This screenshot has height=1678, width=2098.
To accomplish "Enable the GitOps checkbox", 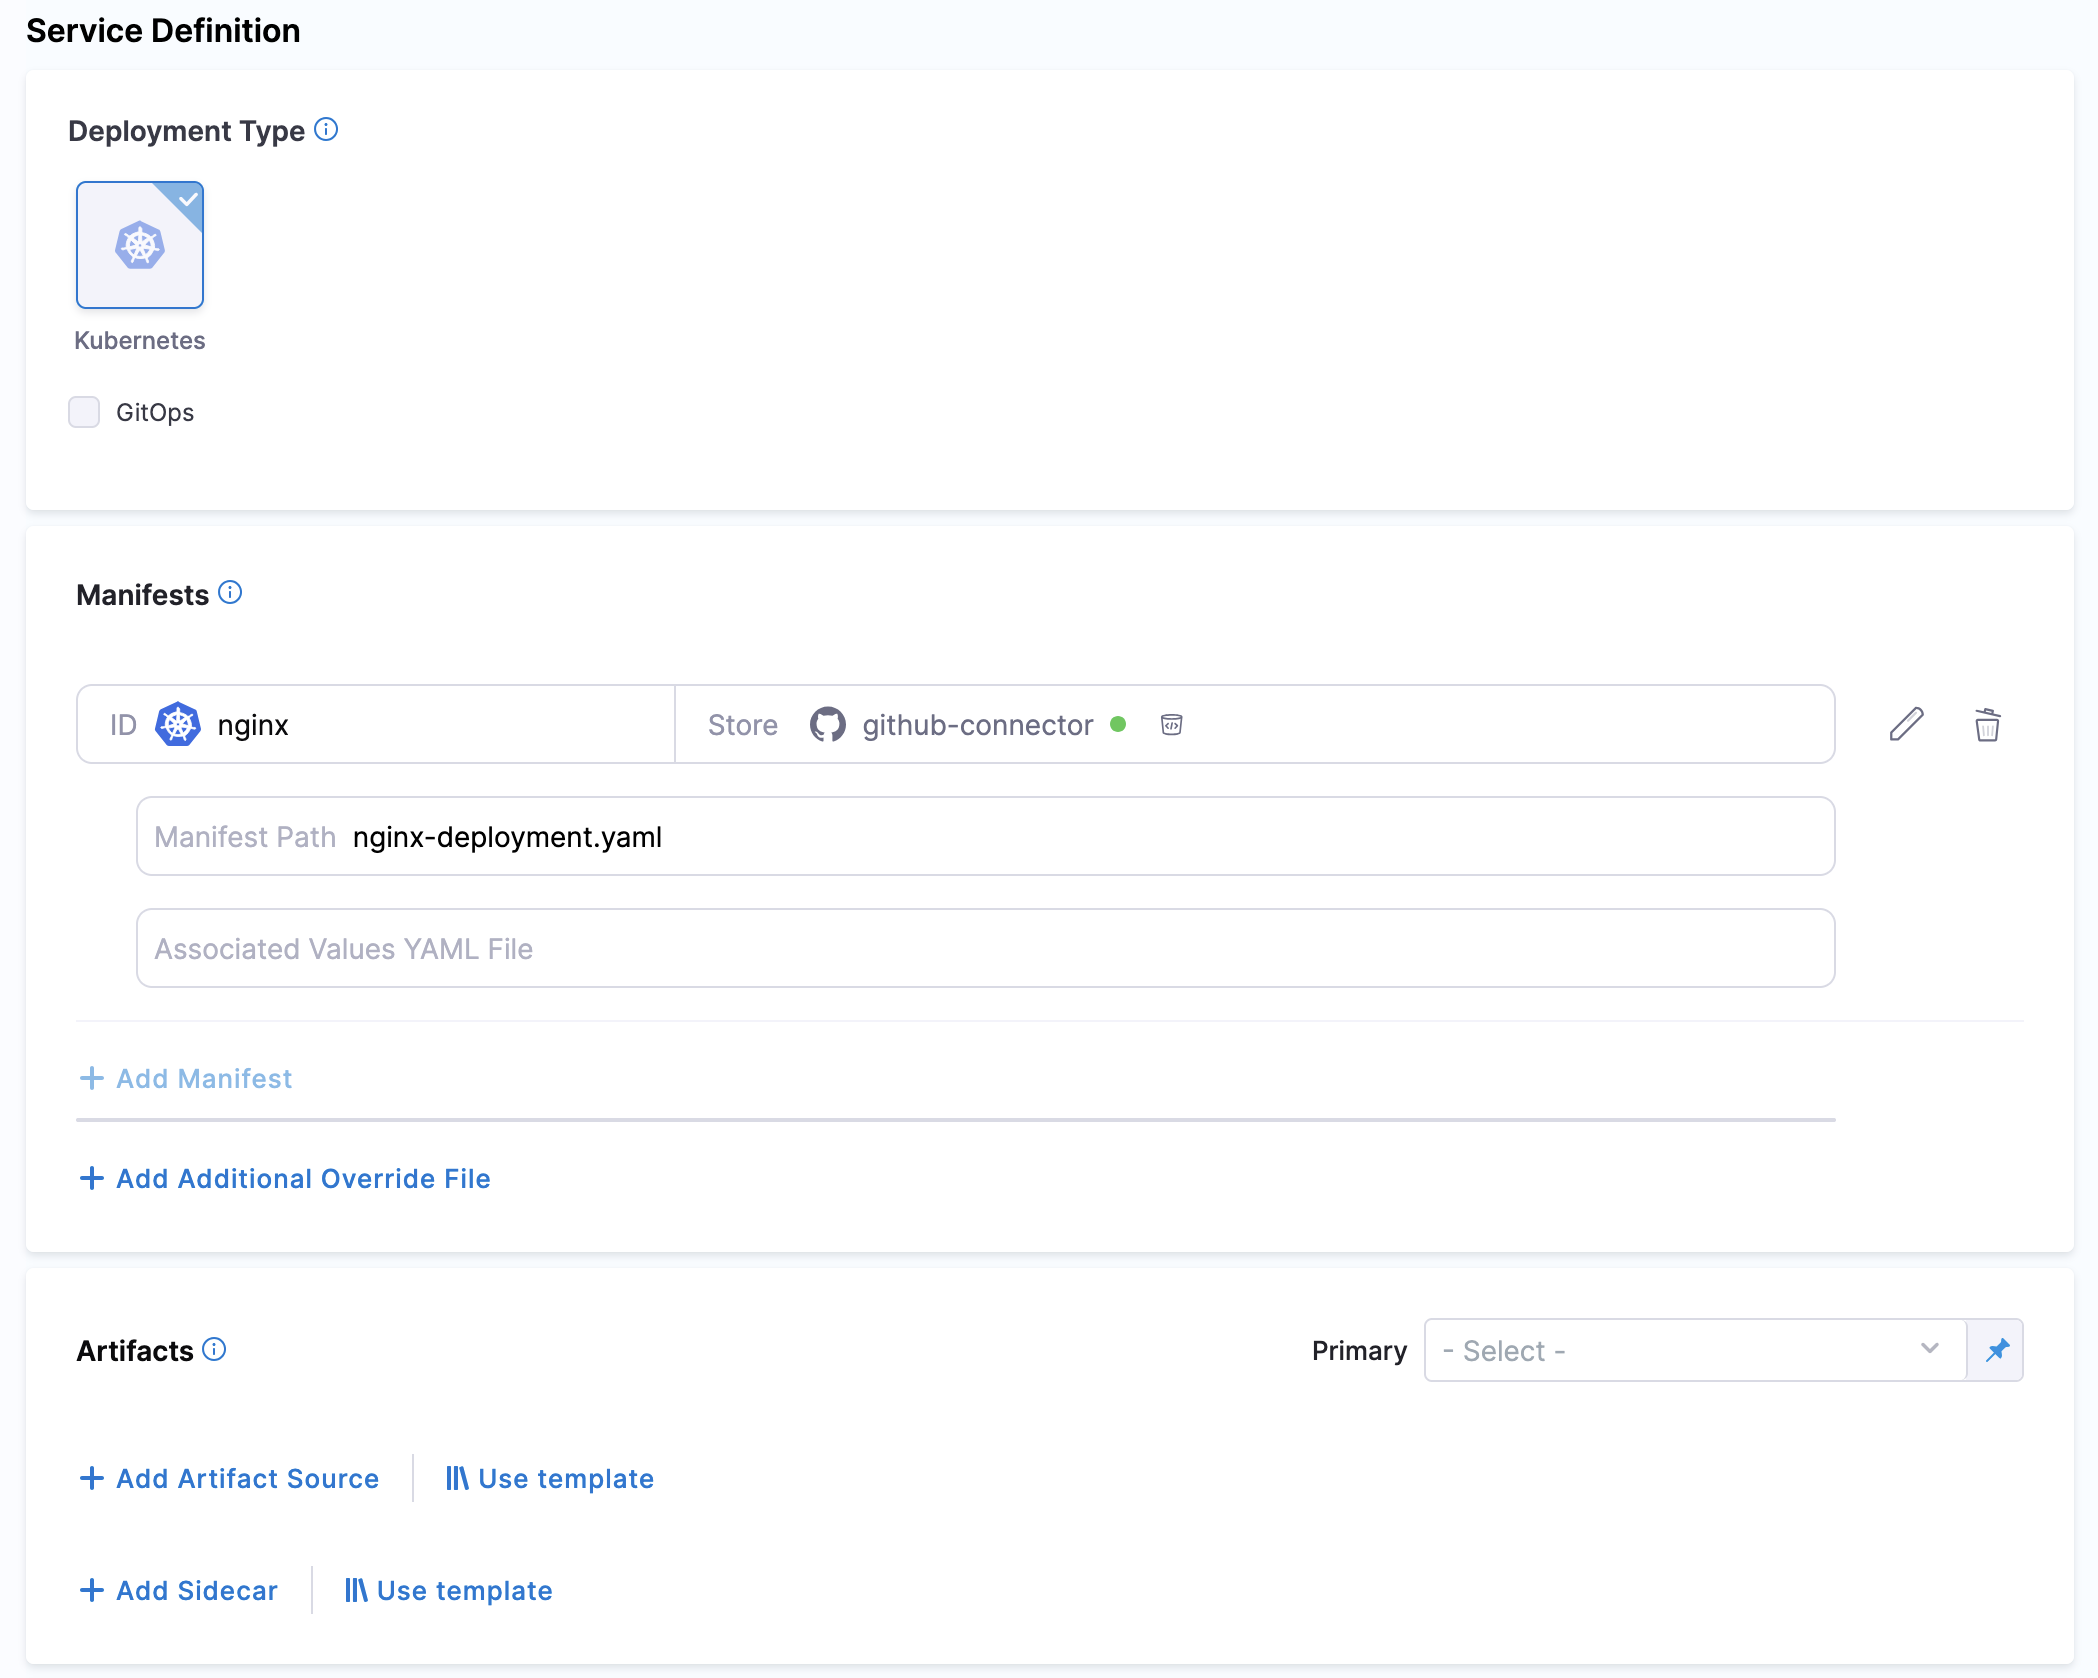I will [84, 411].
